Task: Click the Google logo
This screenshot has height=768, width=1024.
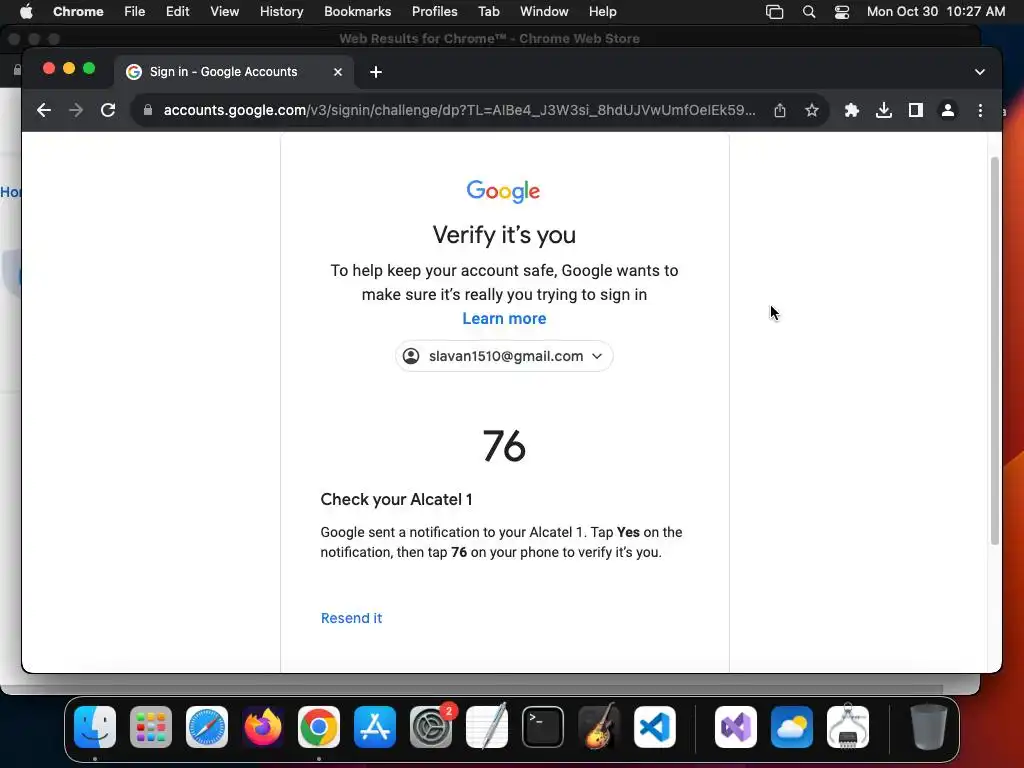Action: click(x=504, y=191)
